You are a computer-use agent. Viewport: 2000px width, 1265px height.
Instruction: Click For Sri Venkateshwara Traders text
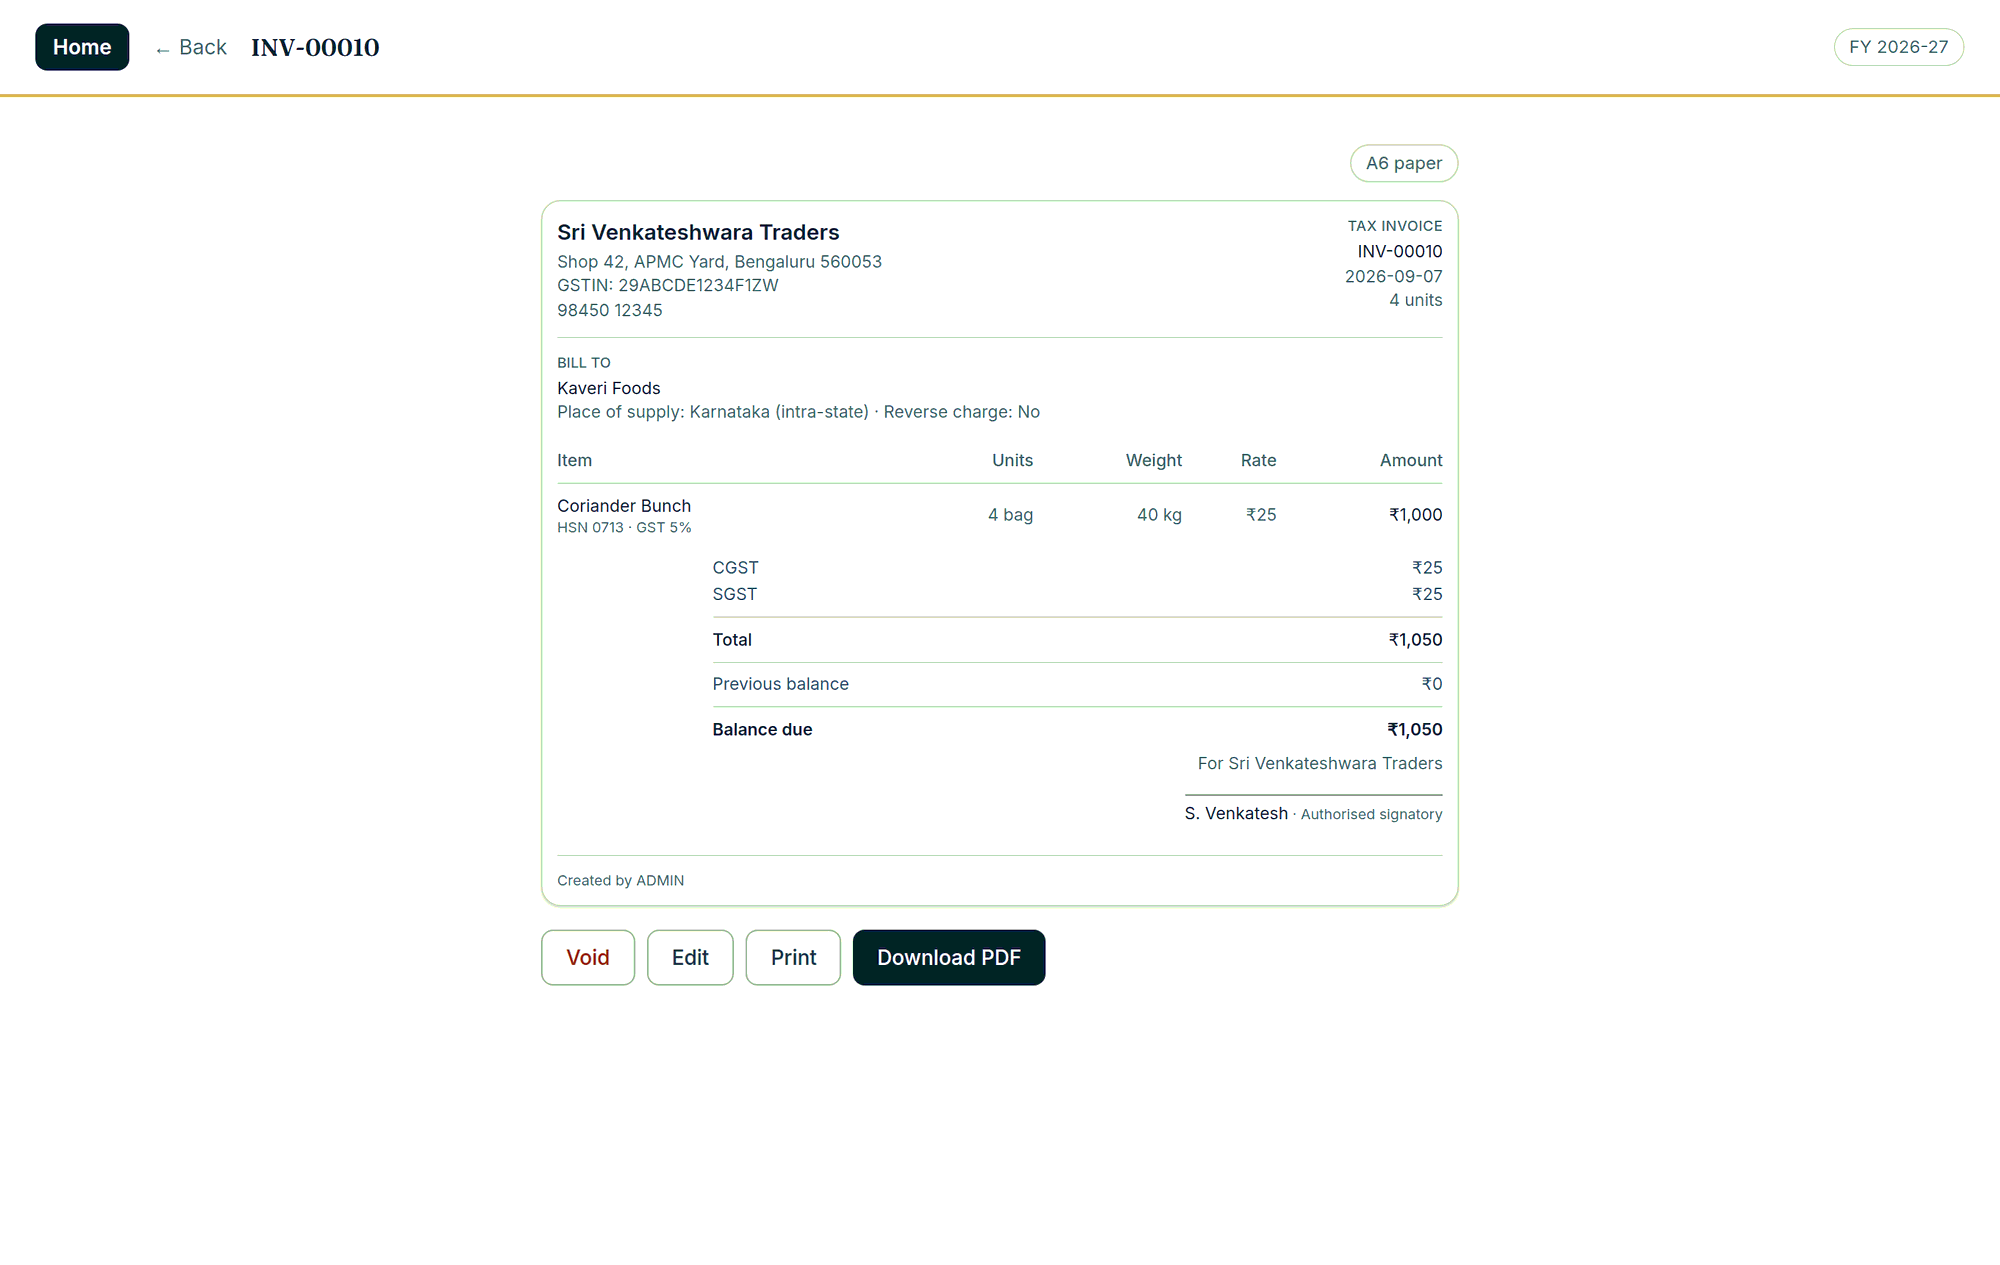tap(1320, 764)
